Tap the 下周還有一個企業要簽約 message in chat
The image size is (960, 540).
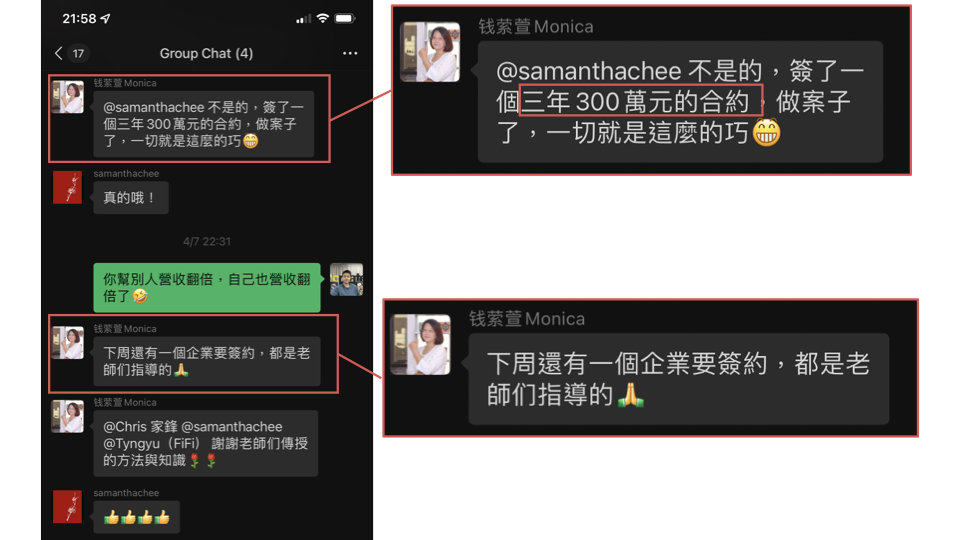[x=207, y=361]
